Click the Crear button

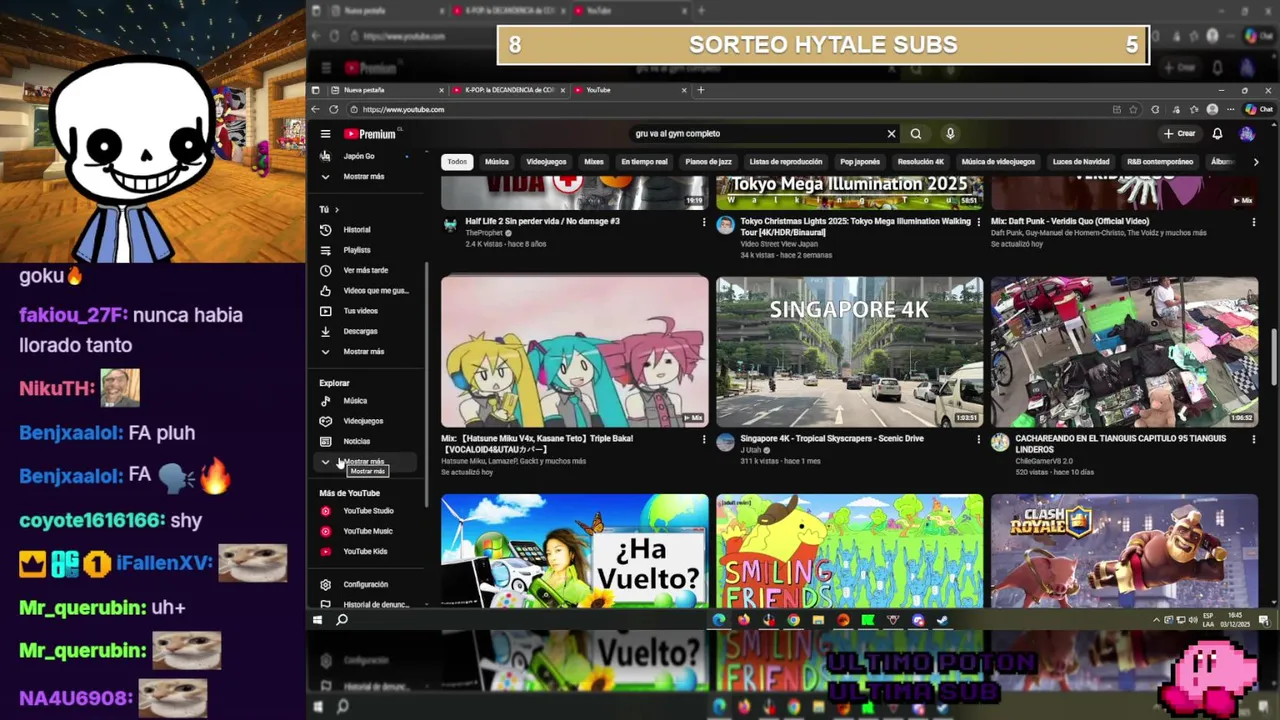1180,134
